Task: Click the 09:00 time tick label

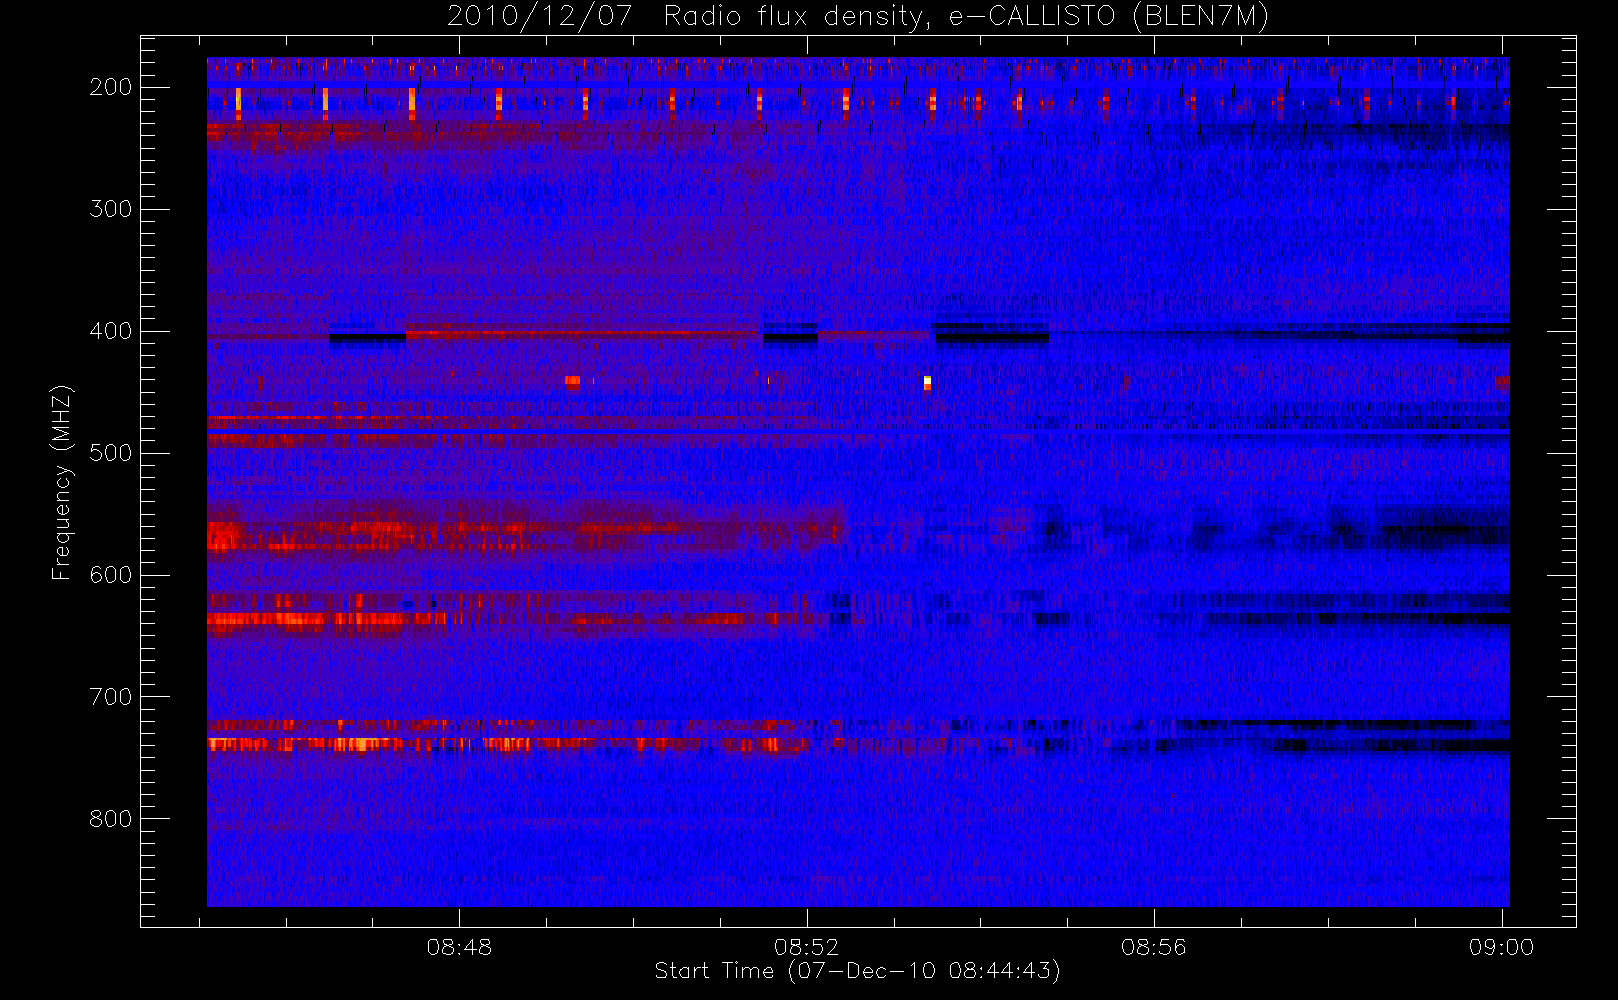Action: pos(1501,947)
